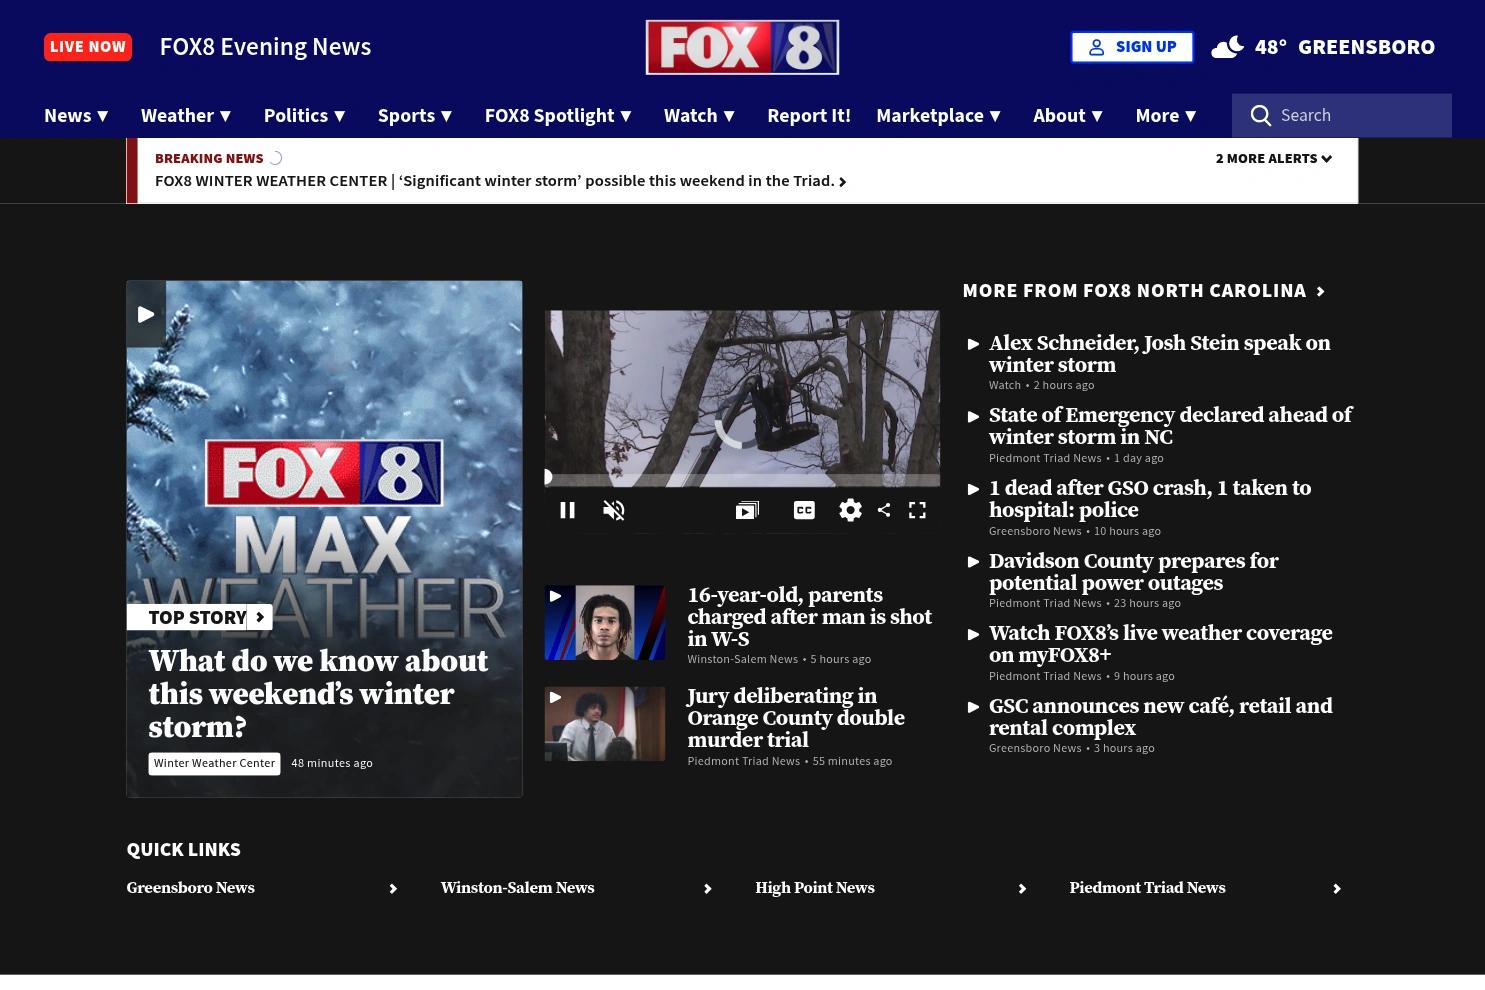The width and height of the screenshot is (1485, 990).
Task: Click play triangle beside GSC announces new café
Action: click(974, 707)
